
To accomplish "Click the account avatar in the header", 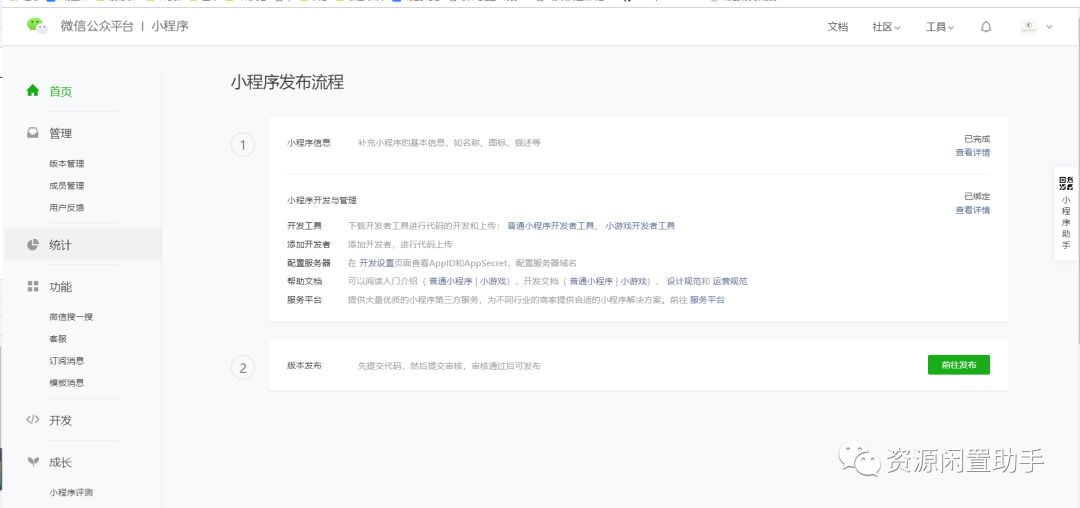I will point(1028,27).
